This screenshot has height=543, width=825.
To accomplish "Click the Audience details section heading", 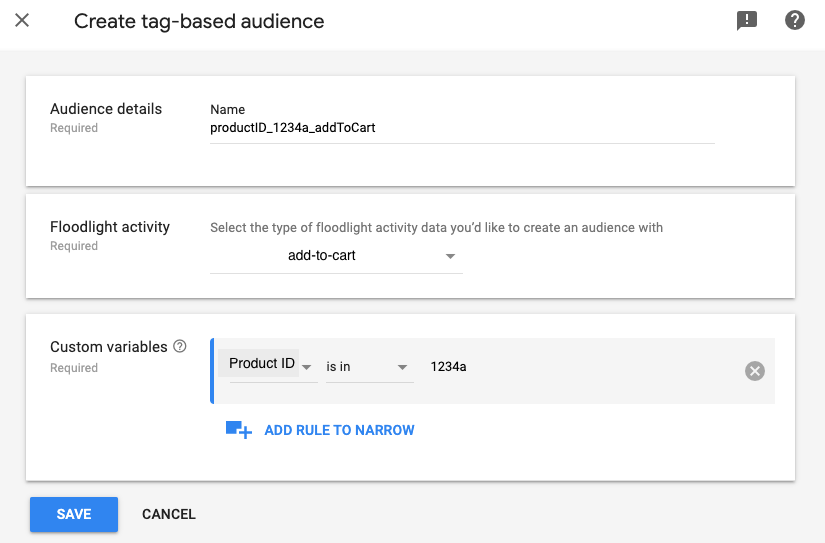I will coord(106,109).
